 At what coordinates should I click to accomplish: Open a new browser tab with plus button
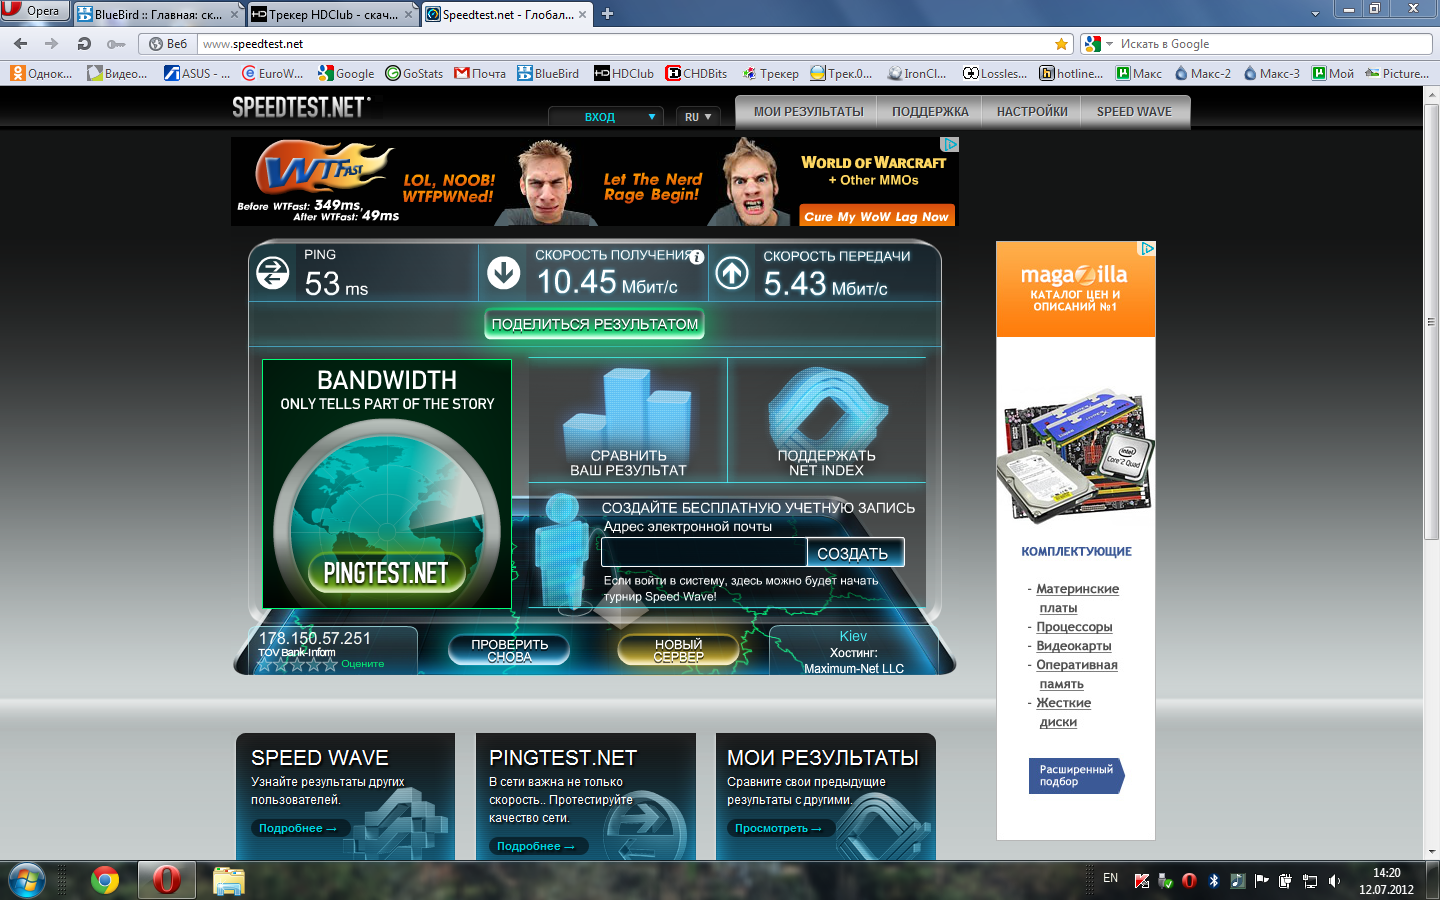click(x=607, y=14)
